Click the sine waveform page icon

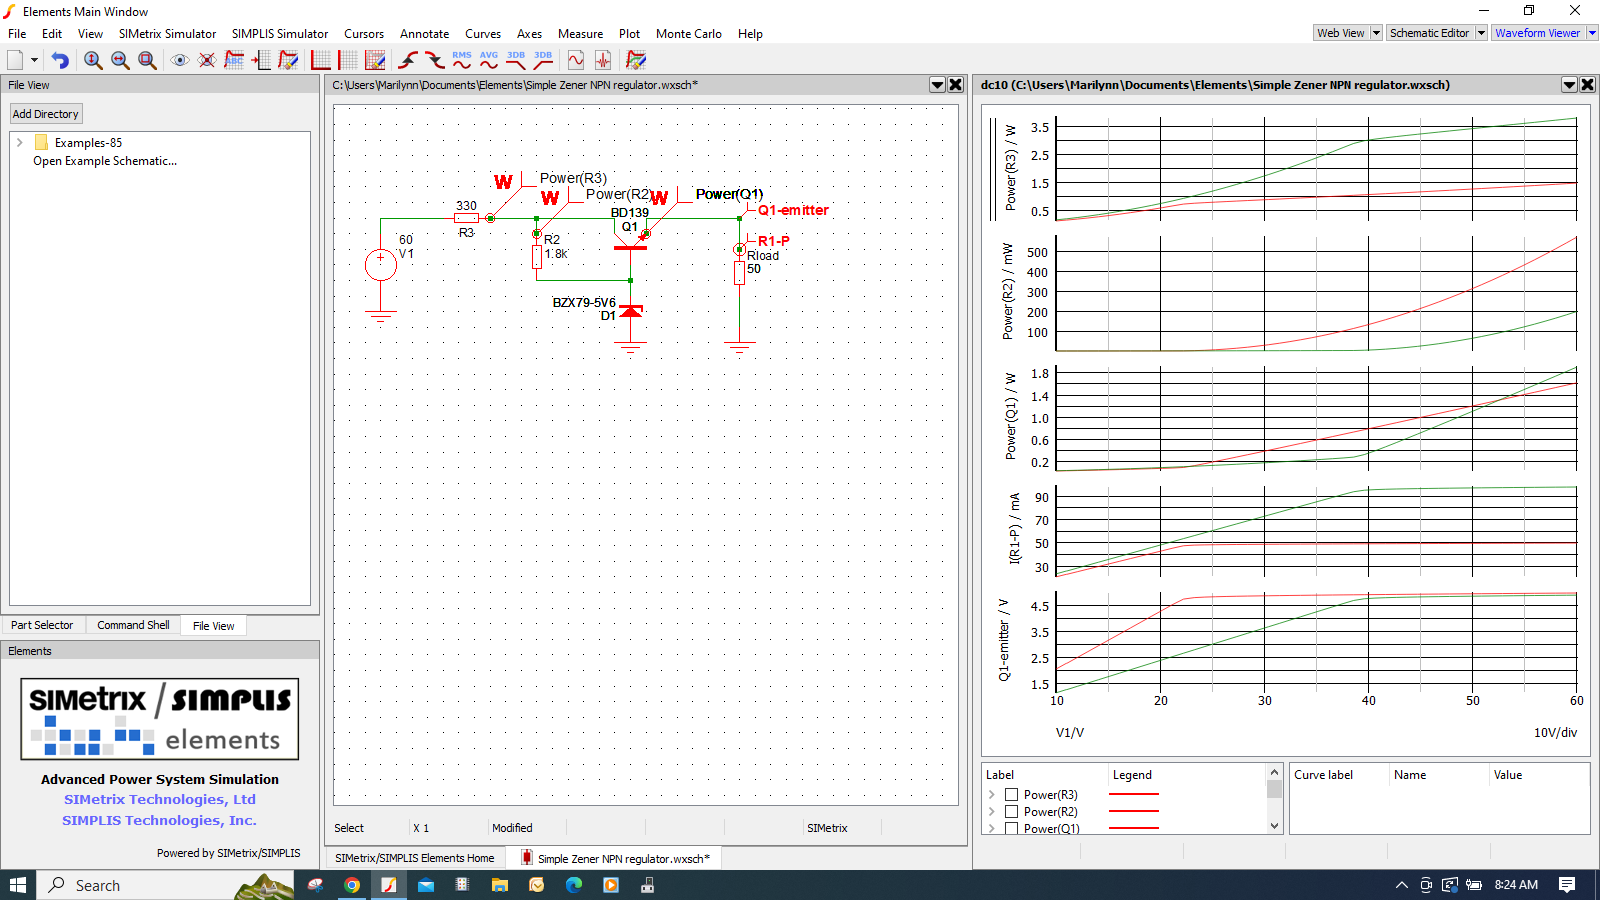pos(576,60)
